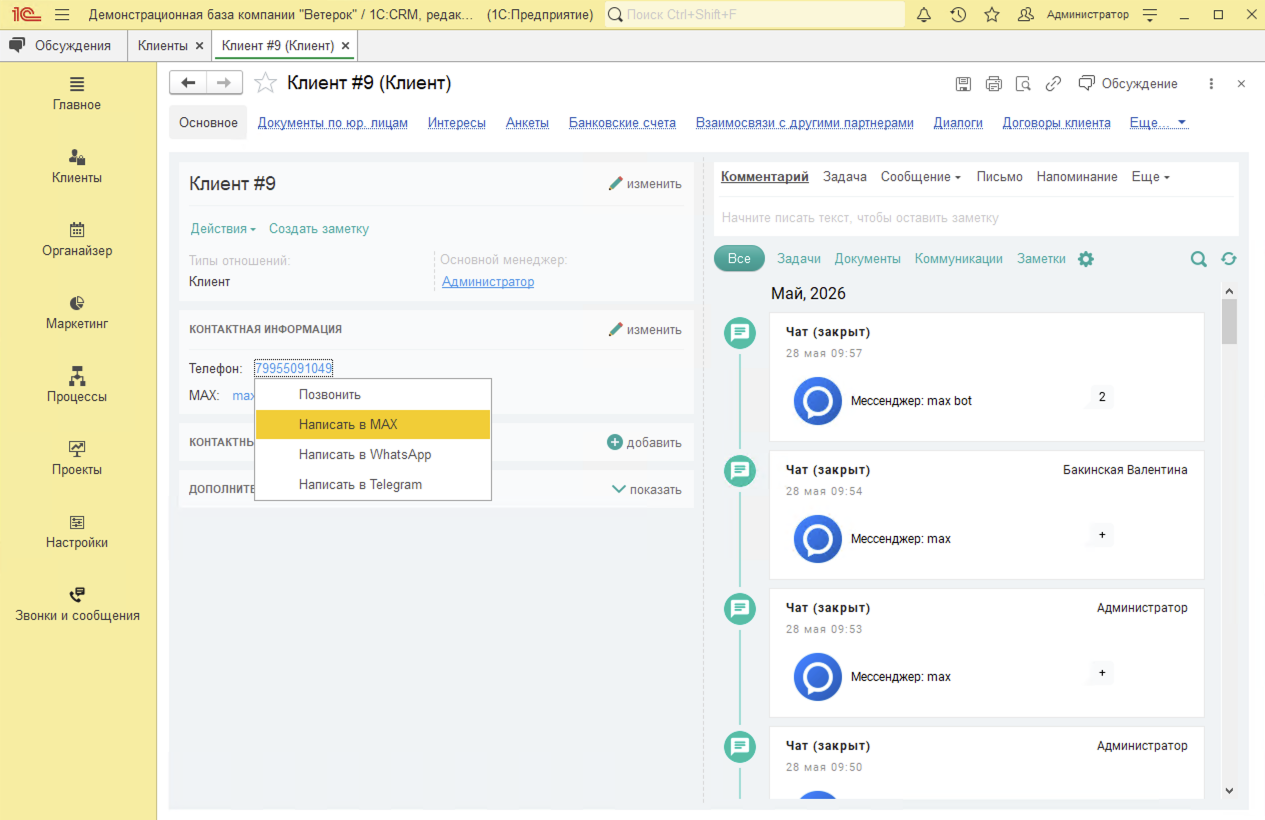Open the Договоры клиента tab
This screenshot has width=1265, height=820.
coord(1056,123)
